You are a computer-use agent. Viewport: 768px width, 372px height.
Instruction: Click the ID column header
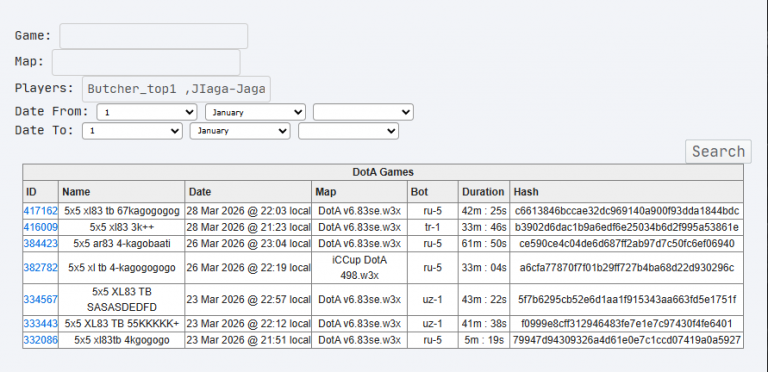41,192
